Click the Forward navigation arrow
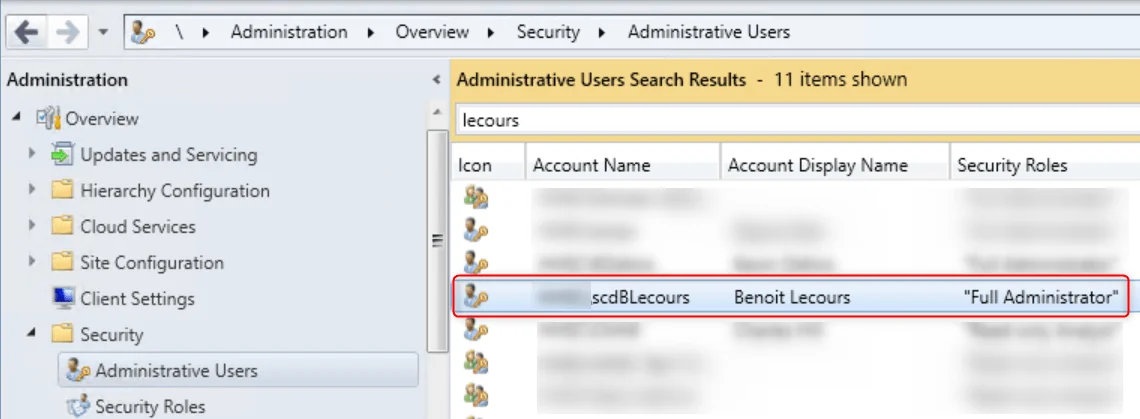 pyautogui.click(x=68, y=33)
